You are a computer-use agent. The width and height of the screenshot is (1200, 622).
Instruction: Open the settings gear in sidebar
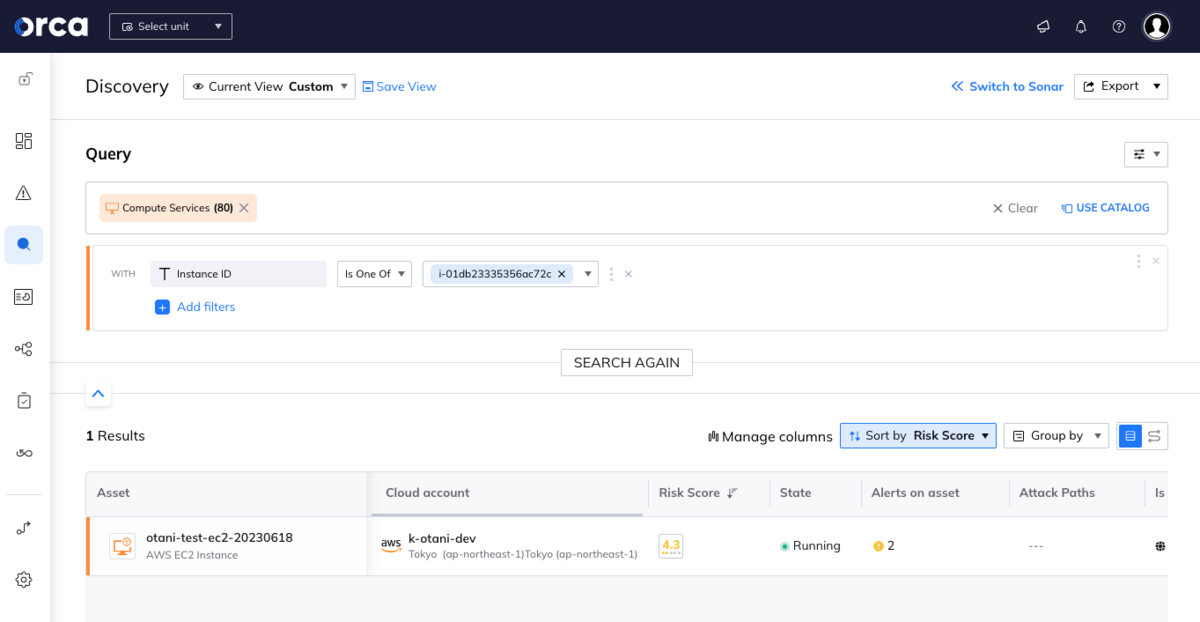click(24, 579)
